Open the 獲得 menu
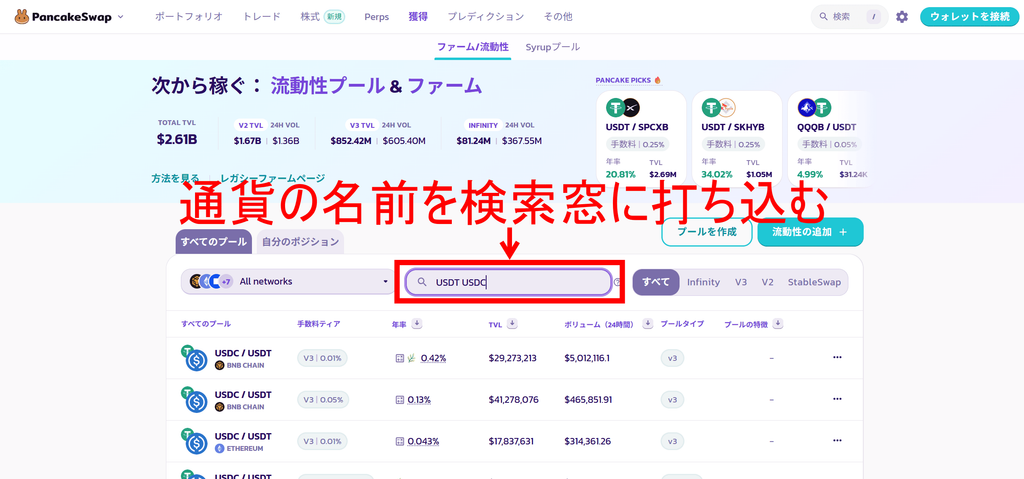Image resolution: width=1024 pixels, height=479 pixels. 418,17
